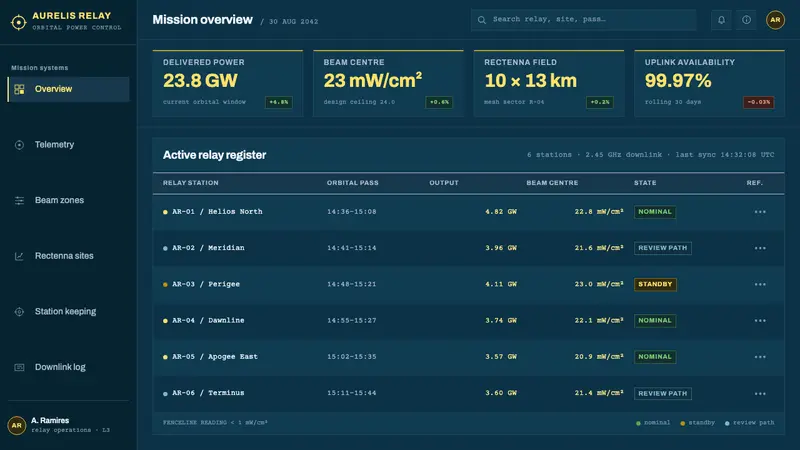Click the REVIEW PATH badge for AR-06
Screen dimensions: 800x450
point(662,393)
